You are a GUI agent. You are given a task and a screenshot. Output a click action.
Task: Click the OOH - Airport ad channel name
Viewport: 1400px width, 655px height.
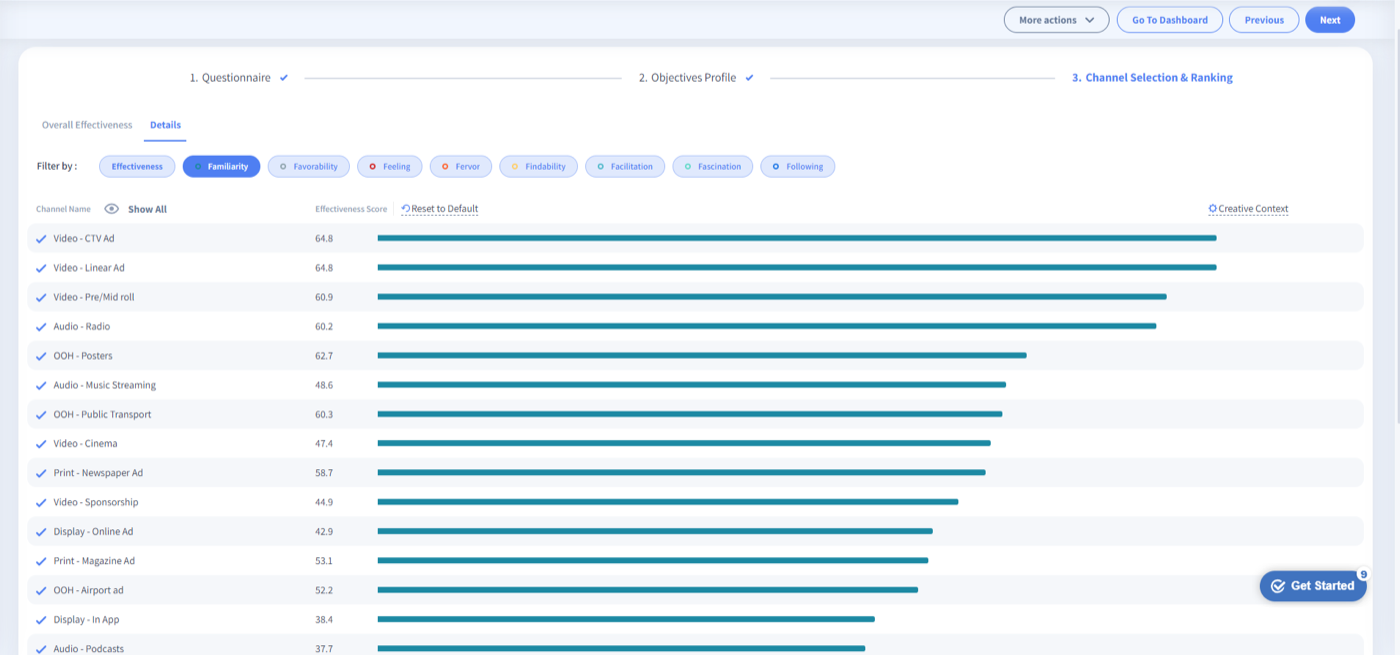pyautogui.click(x=89, y=590)
